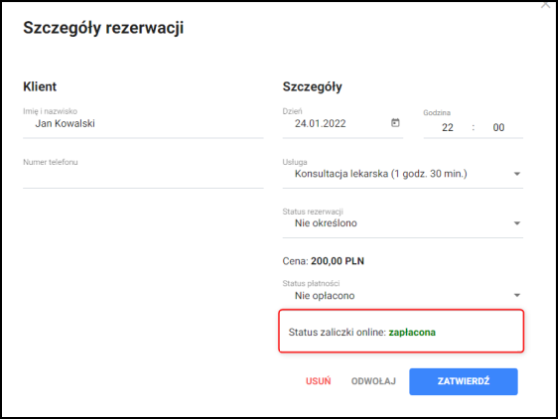The height and width of the screenshot is (419, 558).
Task: Expand the Status płatności dropdown arrow
Action: click(517, 295)
